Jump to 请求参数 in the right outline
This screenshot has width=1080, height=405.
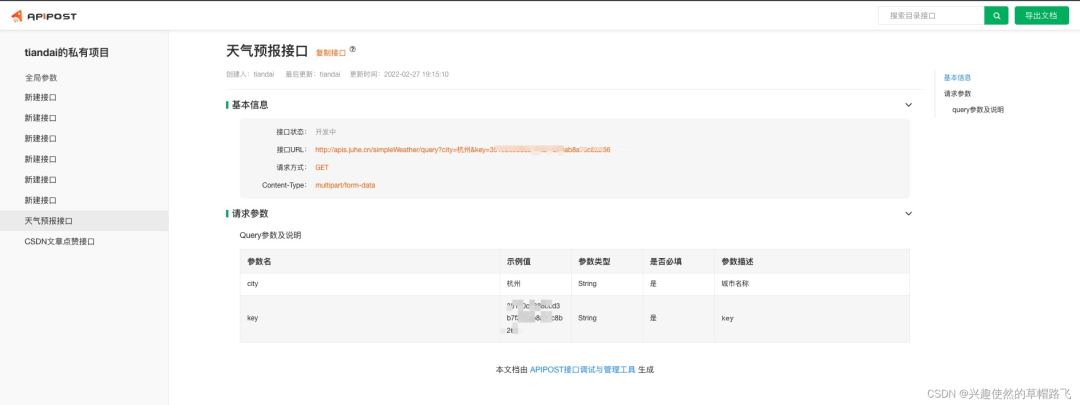pos(957,93)
